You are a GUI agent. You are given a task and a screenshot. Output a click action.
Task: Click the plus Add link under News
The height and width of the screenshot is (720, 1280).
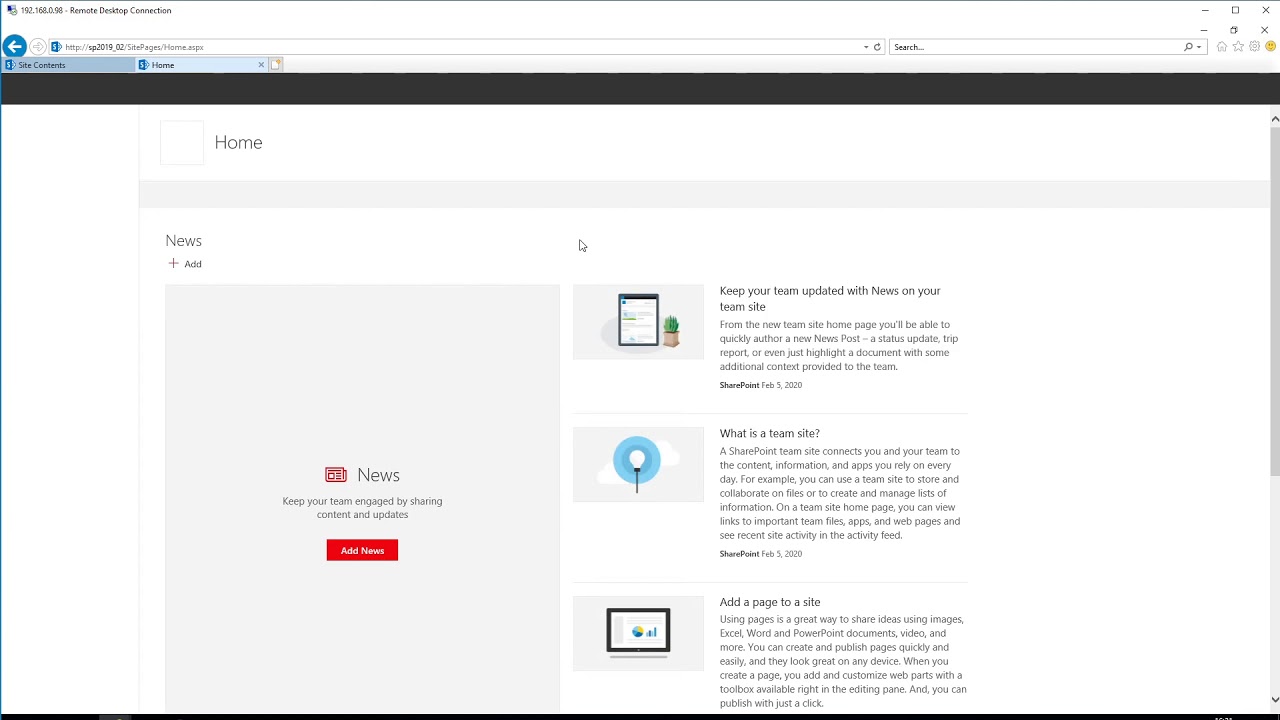coord(185,264)
